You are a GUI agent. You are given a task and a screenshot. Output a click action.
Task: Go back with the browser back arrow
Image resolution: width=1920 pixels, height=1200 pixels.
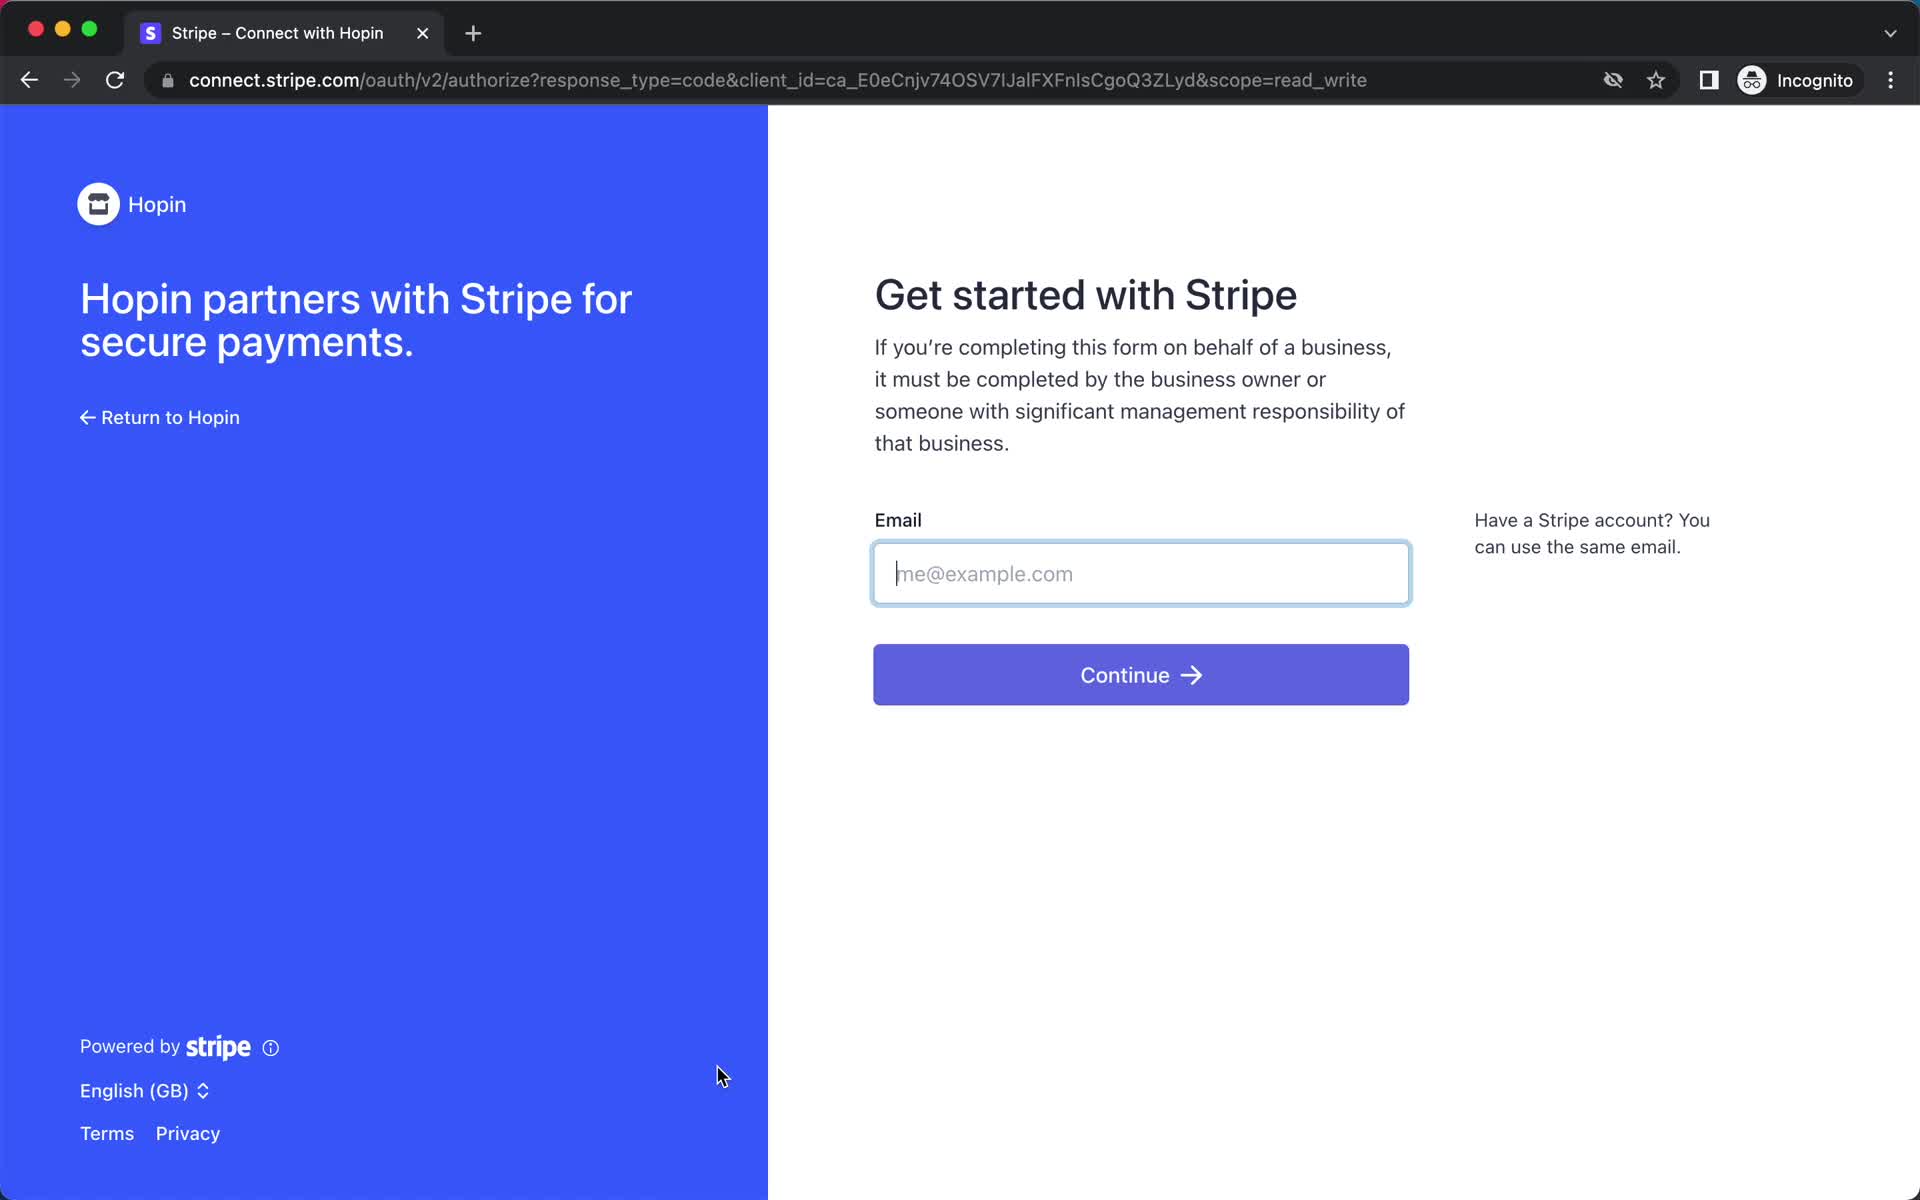pyautogui.click(x=29, y=80)
